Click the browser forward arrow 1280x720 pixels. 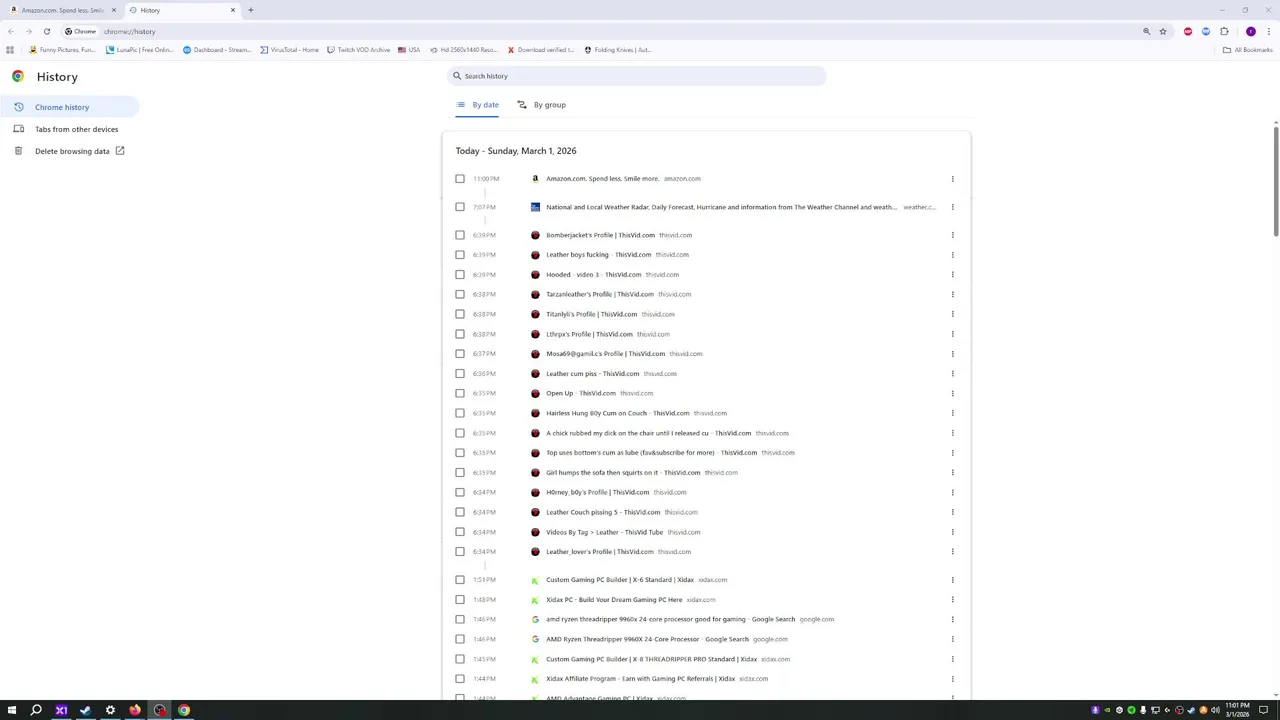pyautogui.click(x=28, y=31)
